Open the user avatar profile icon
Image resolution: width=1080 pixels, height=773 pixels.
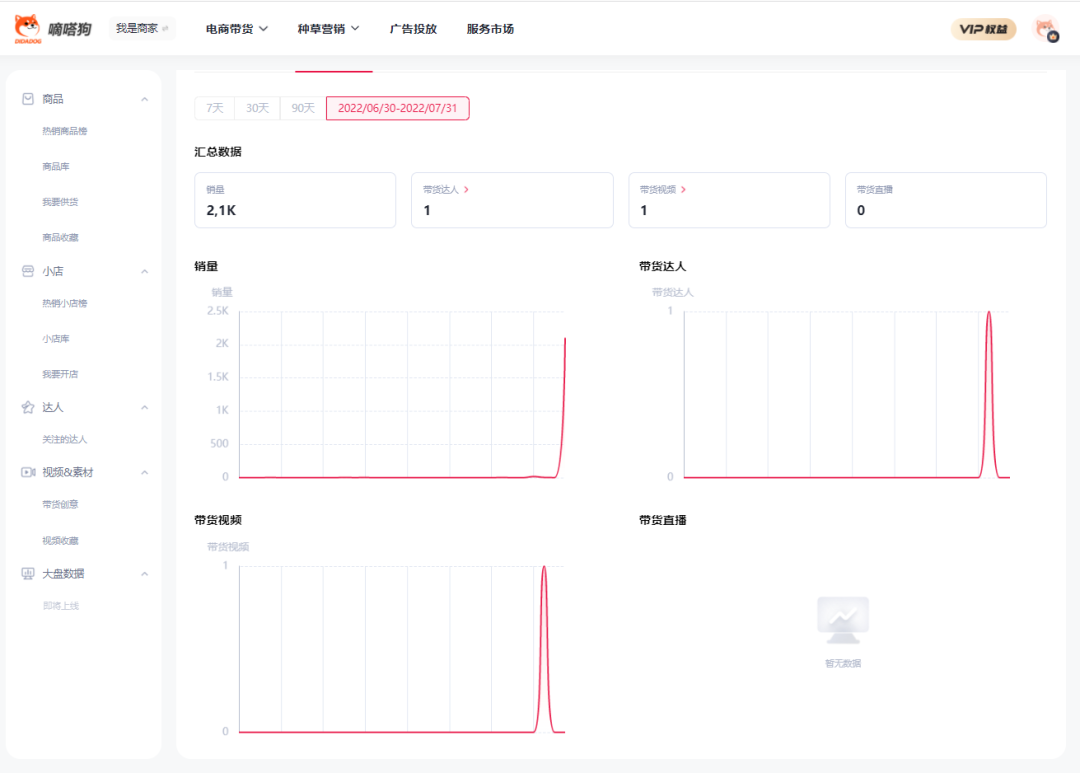pos(1046,29)
